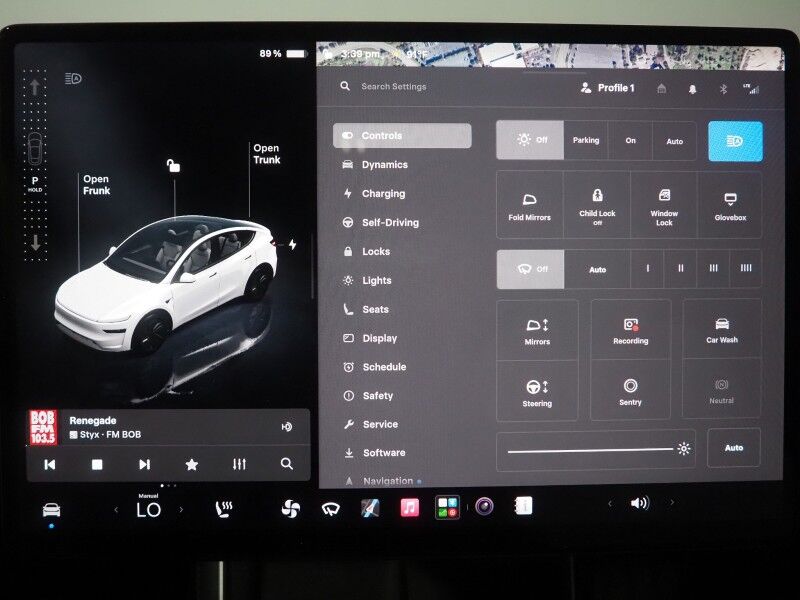800x600 pixels.
Task: Tap Fold Mirrors
Action: pos(530,205)
